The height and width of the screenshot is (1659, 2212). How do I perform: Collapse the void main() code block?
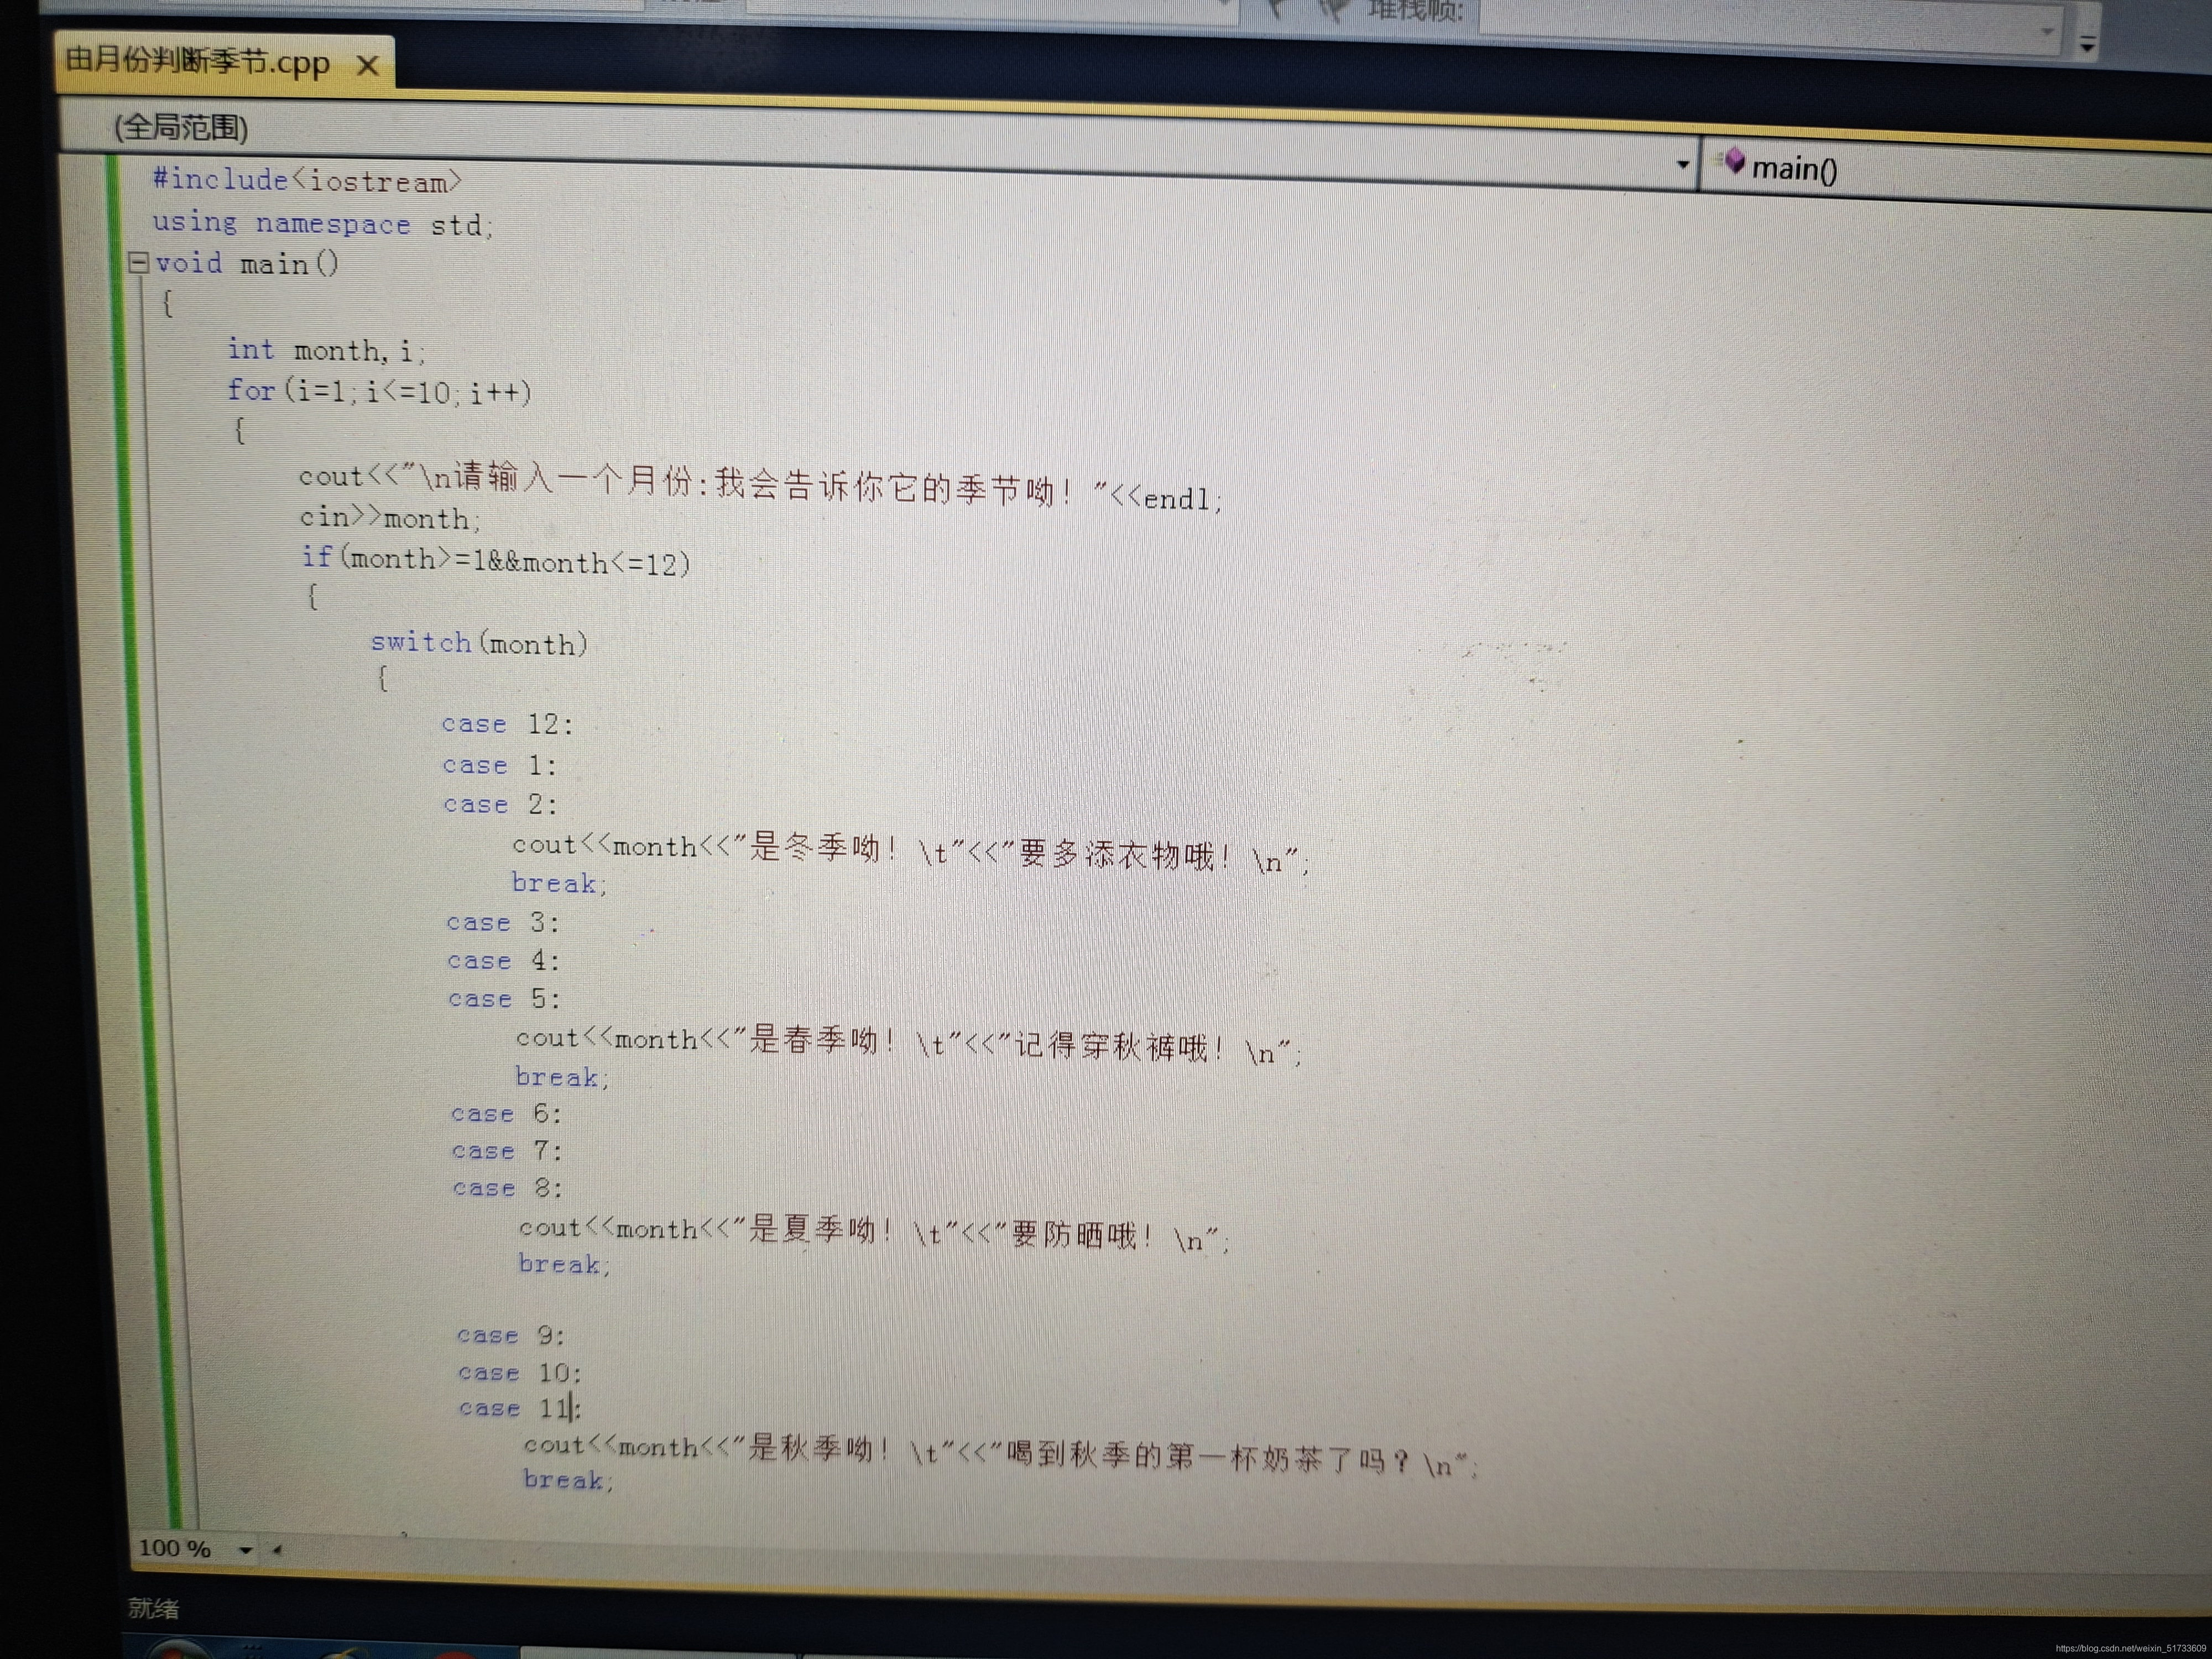click(139, 263)
